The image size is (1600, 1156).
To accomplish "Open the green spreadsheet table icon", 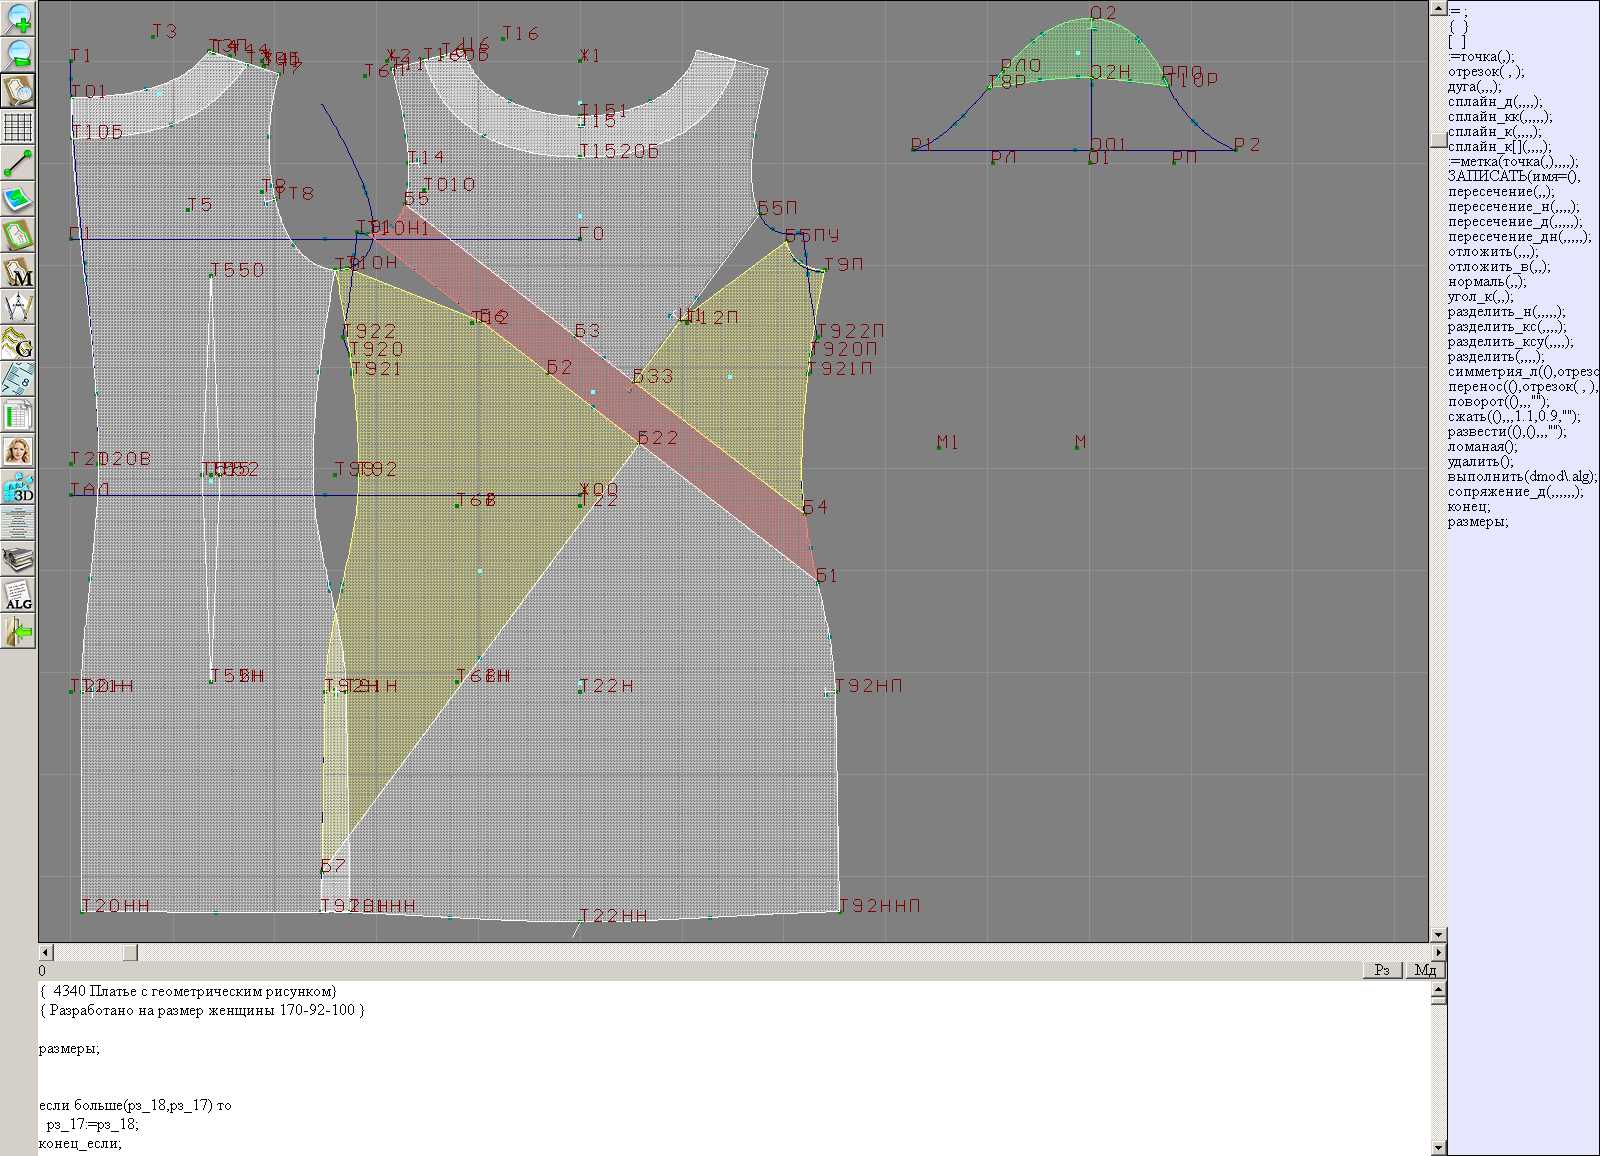I will click(18, 415).
